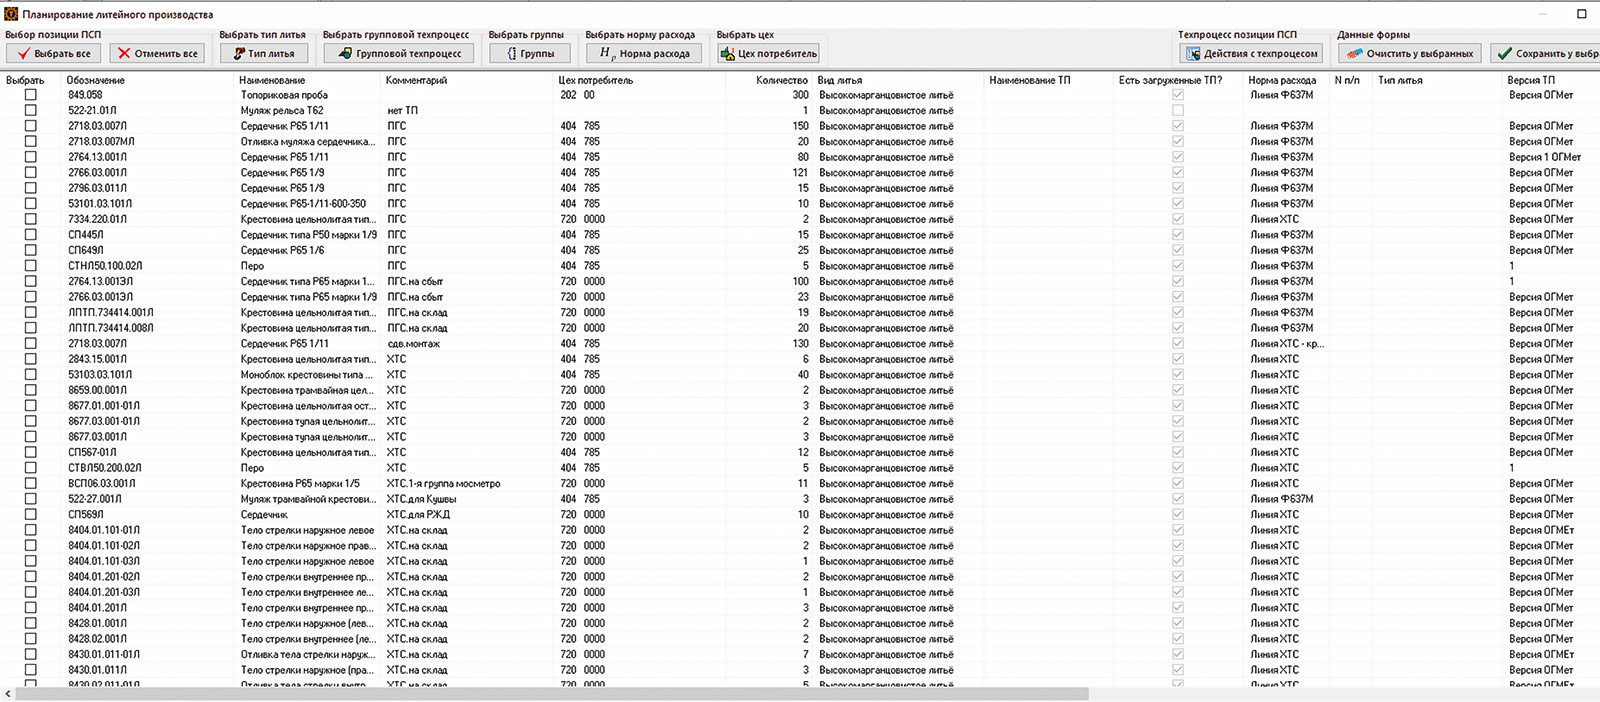
Task: Select the designation 522-27.001Л
Action: [94, 499]
